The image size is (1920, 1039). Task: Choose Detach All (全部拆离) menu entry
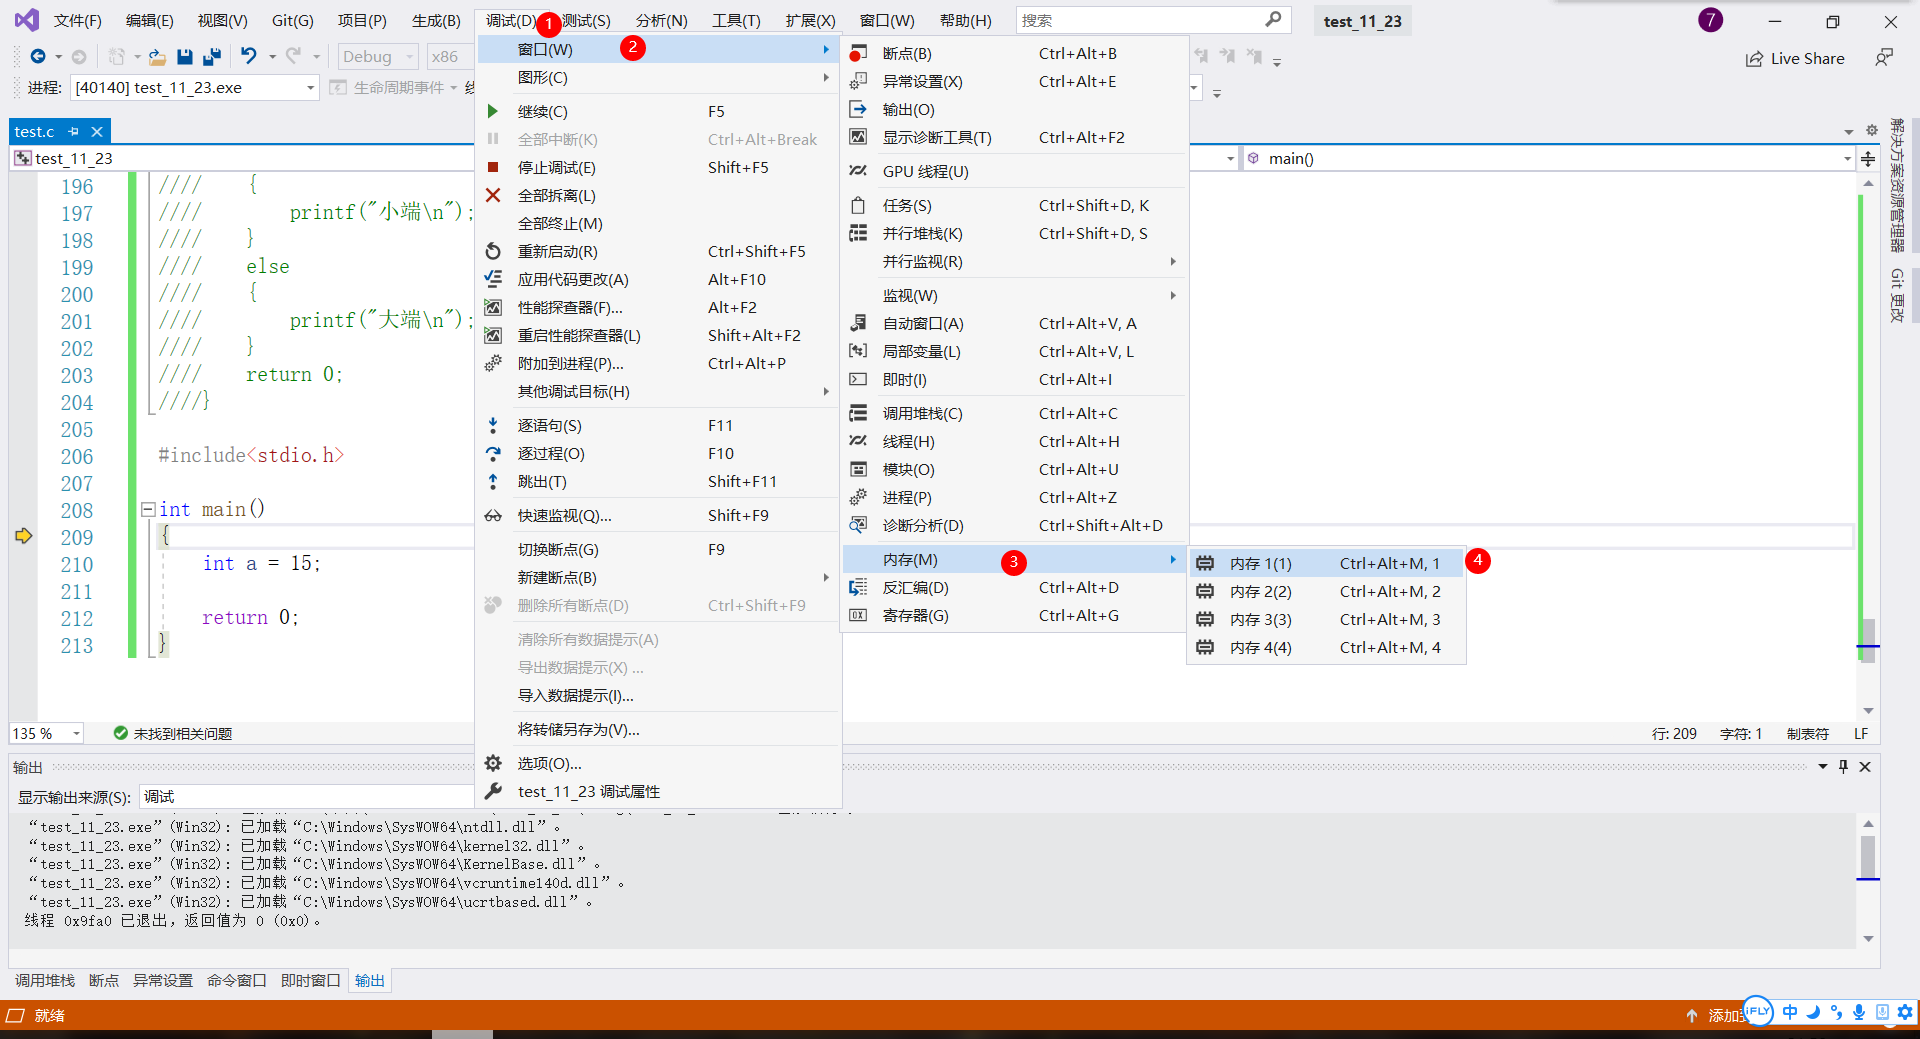click(x=658, y=196)
